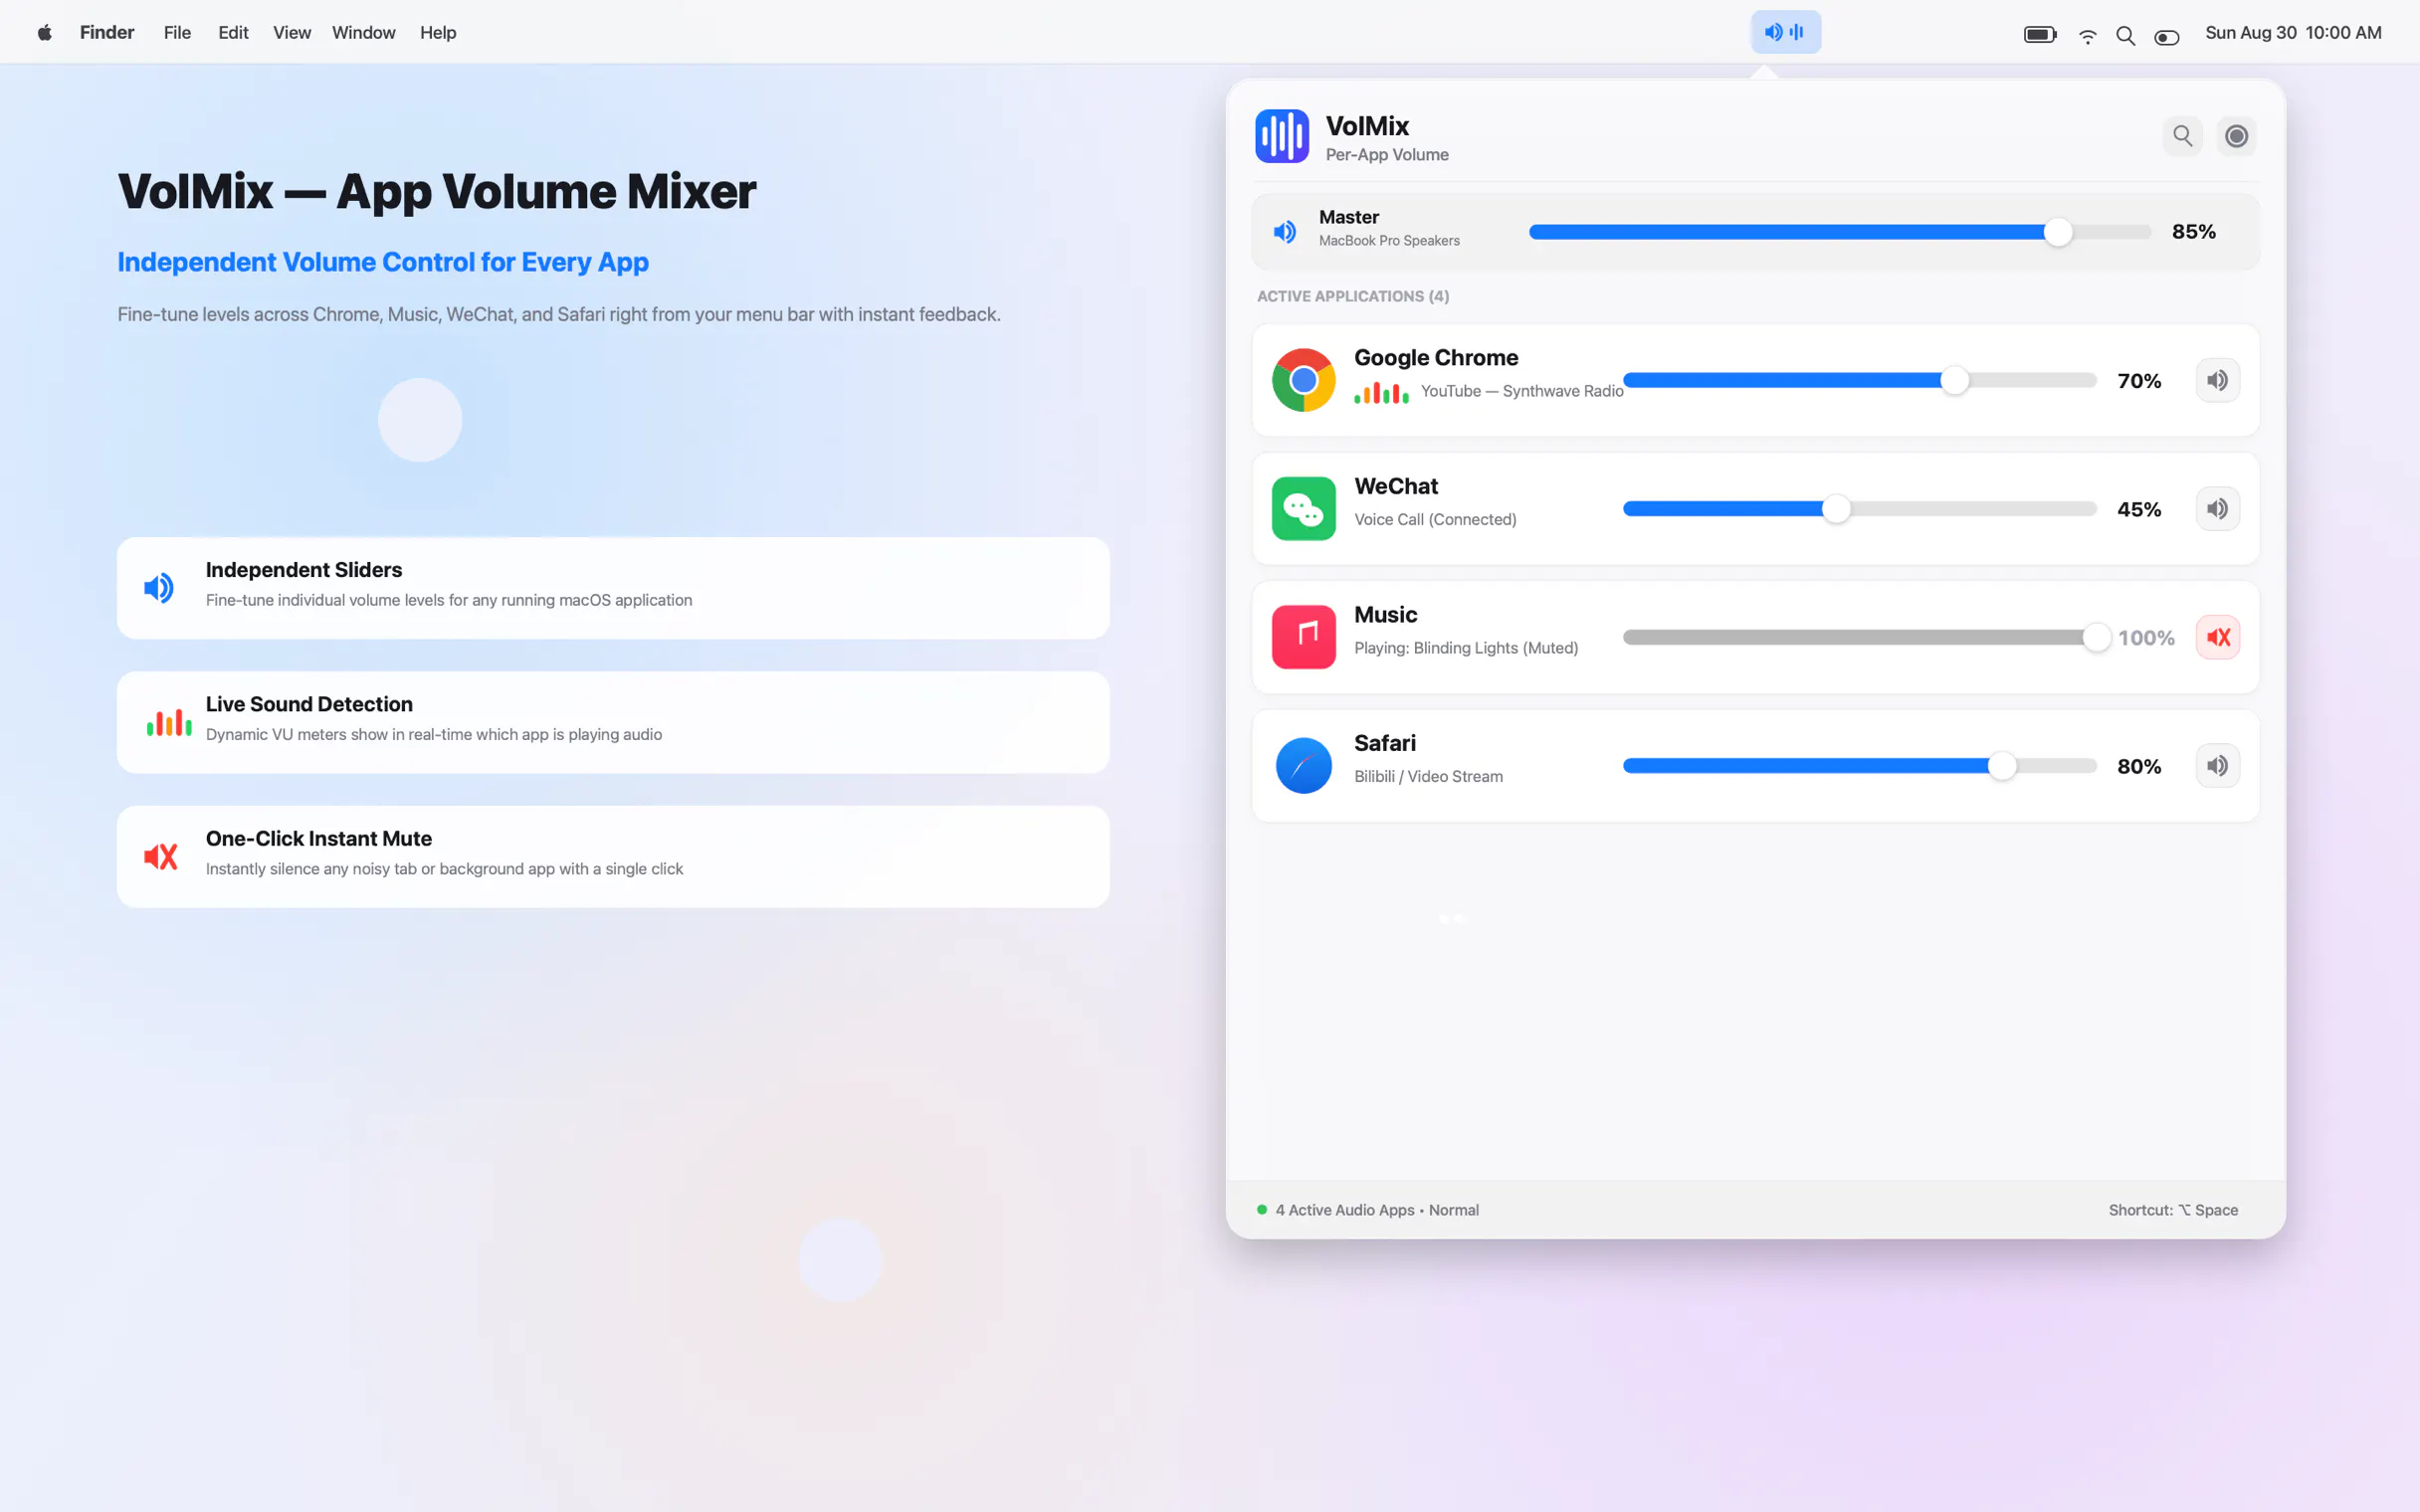Click the Independent Sliders card title

[x=304, y=570]
